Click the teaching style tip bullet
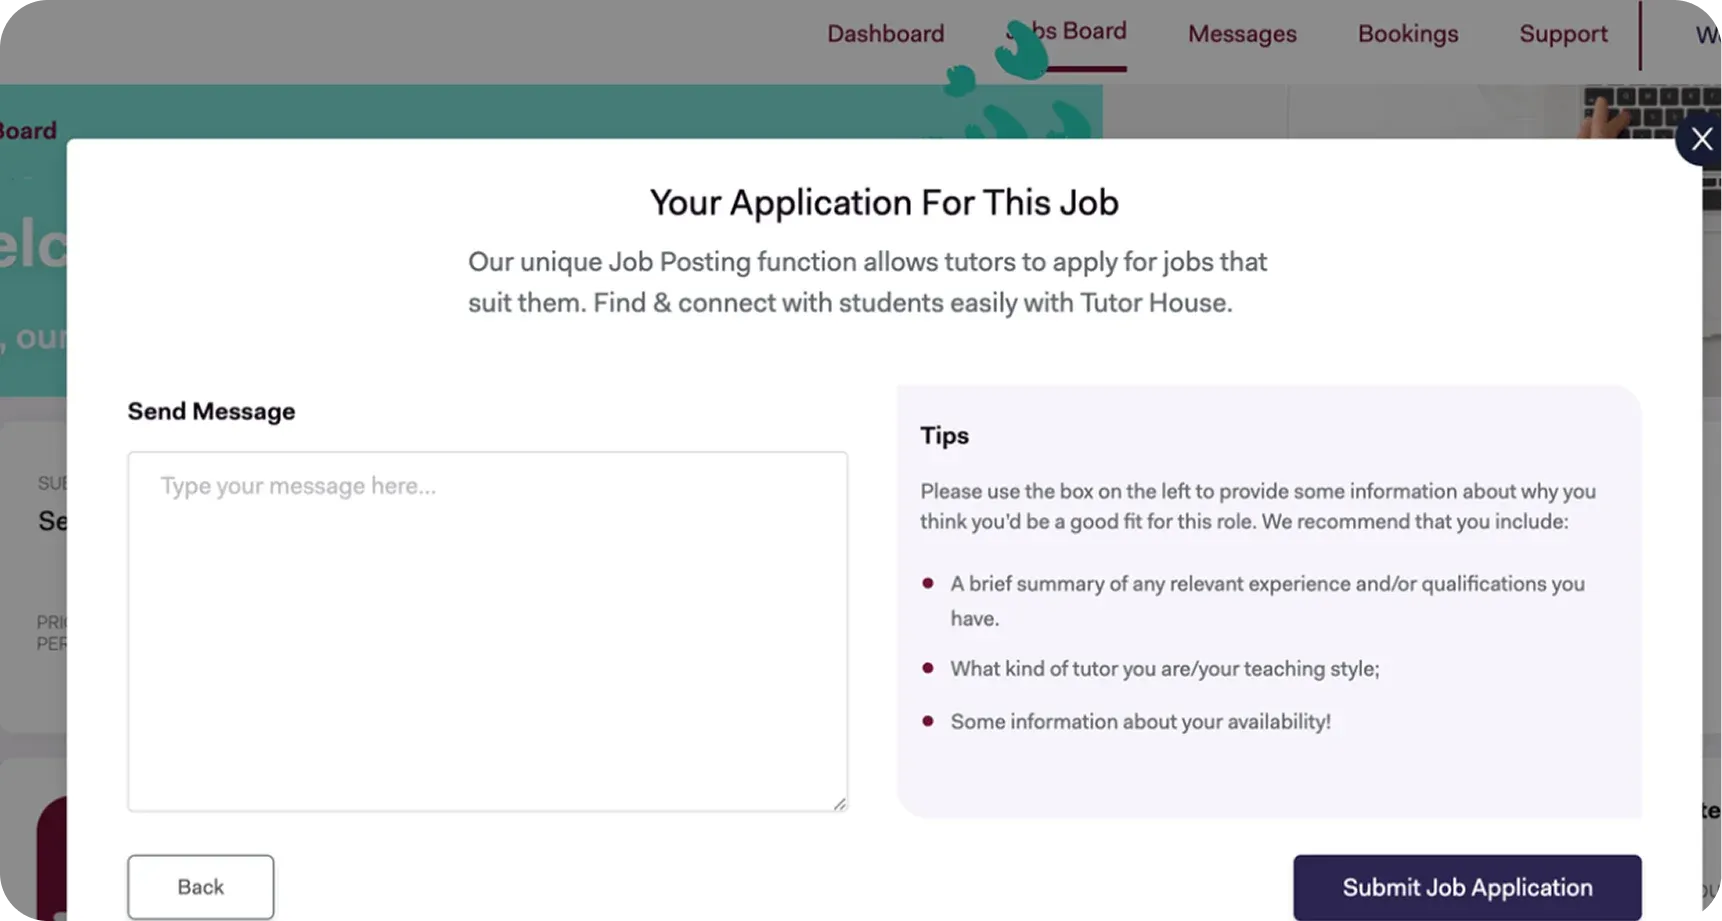The height and width of the screenshot is (921, 1722). pyautogui.click(x=1164, y=669)
